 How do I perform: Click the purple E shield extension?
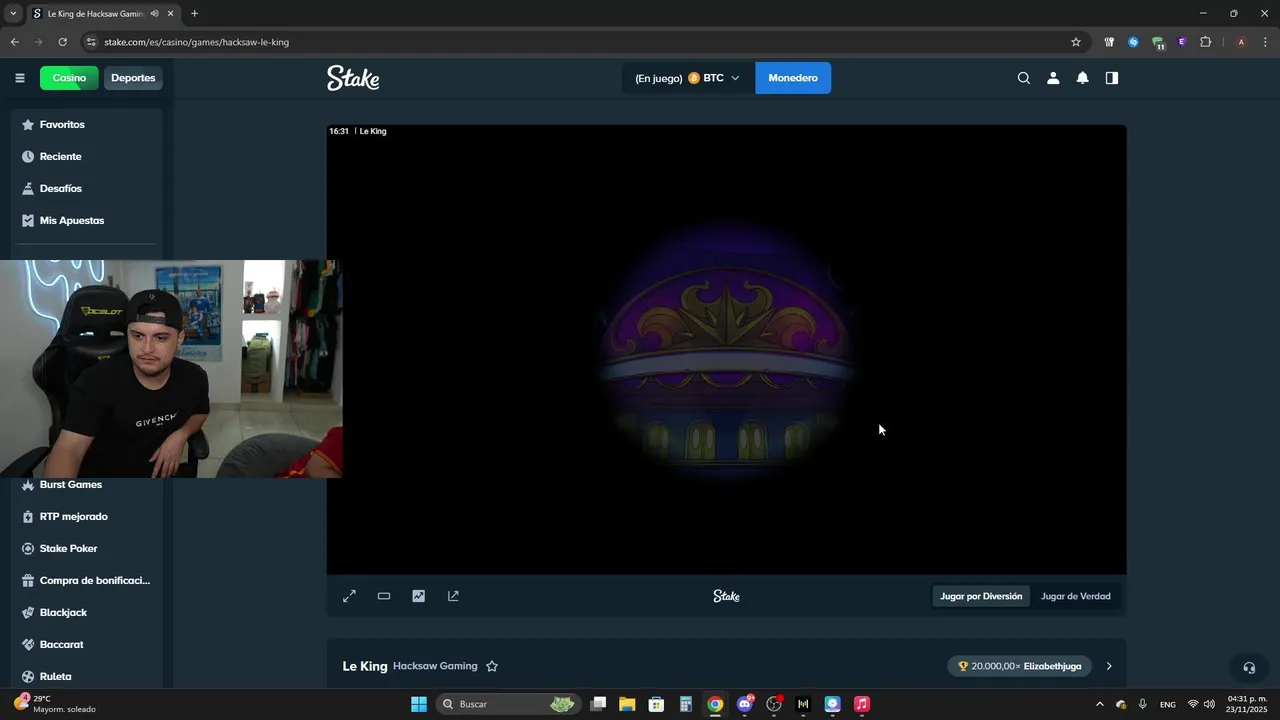coord(1182,42)
